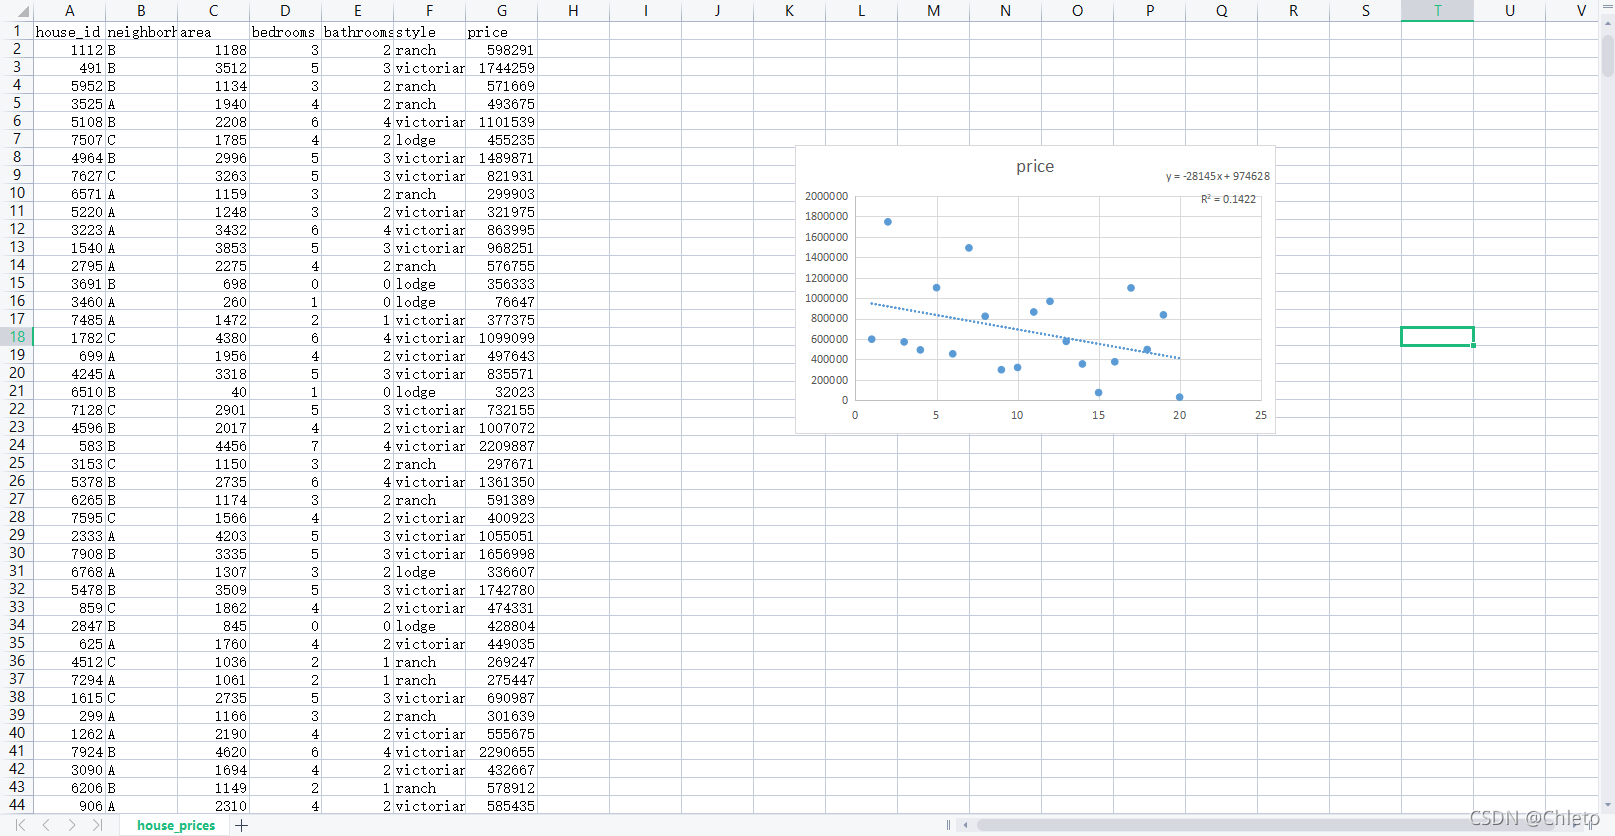Select the house_prices sheet tab
This screenshot has height=836, width=1615.
[176, 825]
